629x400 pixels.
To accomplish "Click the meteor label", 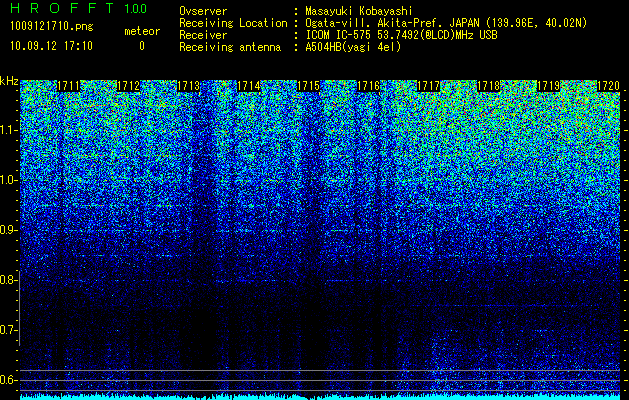I will coord(142,31).
